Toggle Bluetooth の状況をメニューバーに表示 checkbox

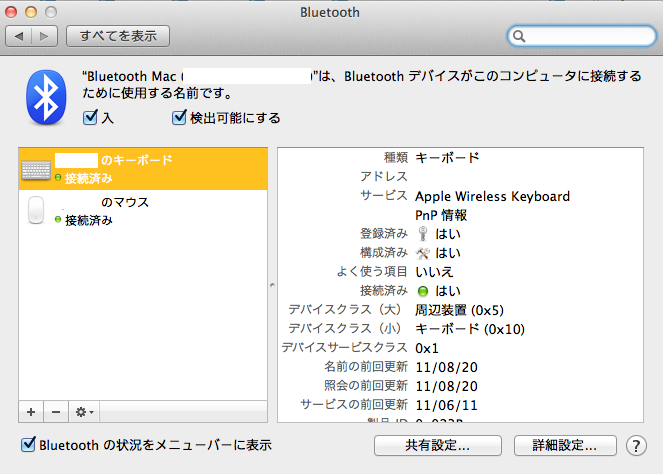tap(28, 444)
